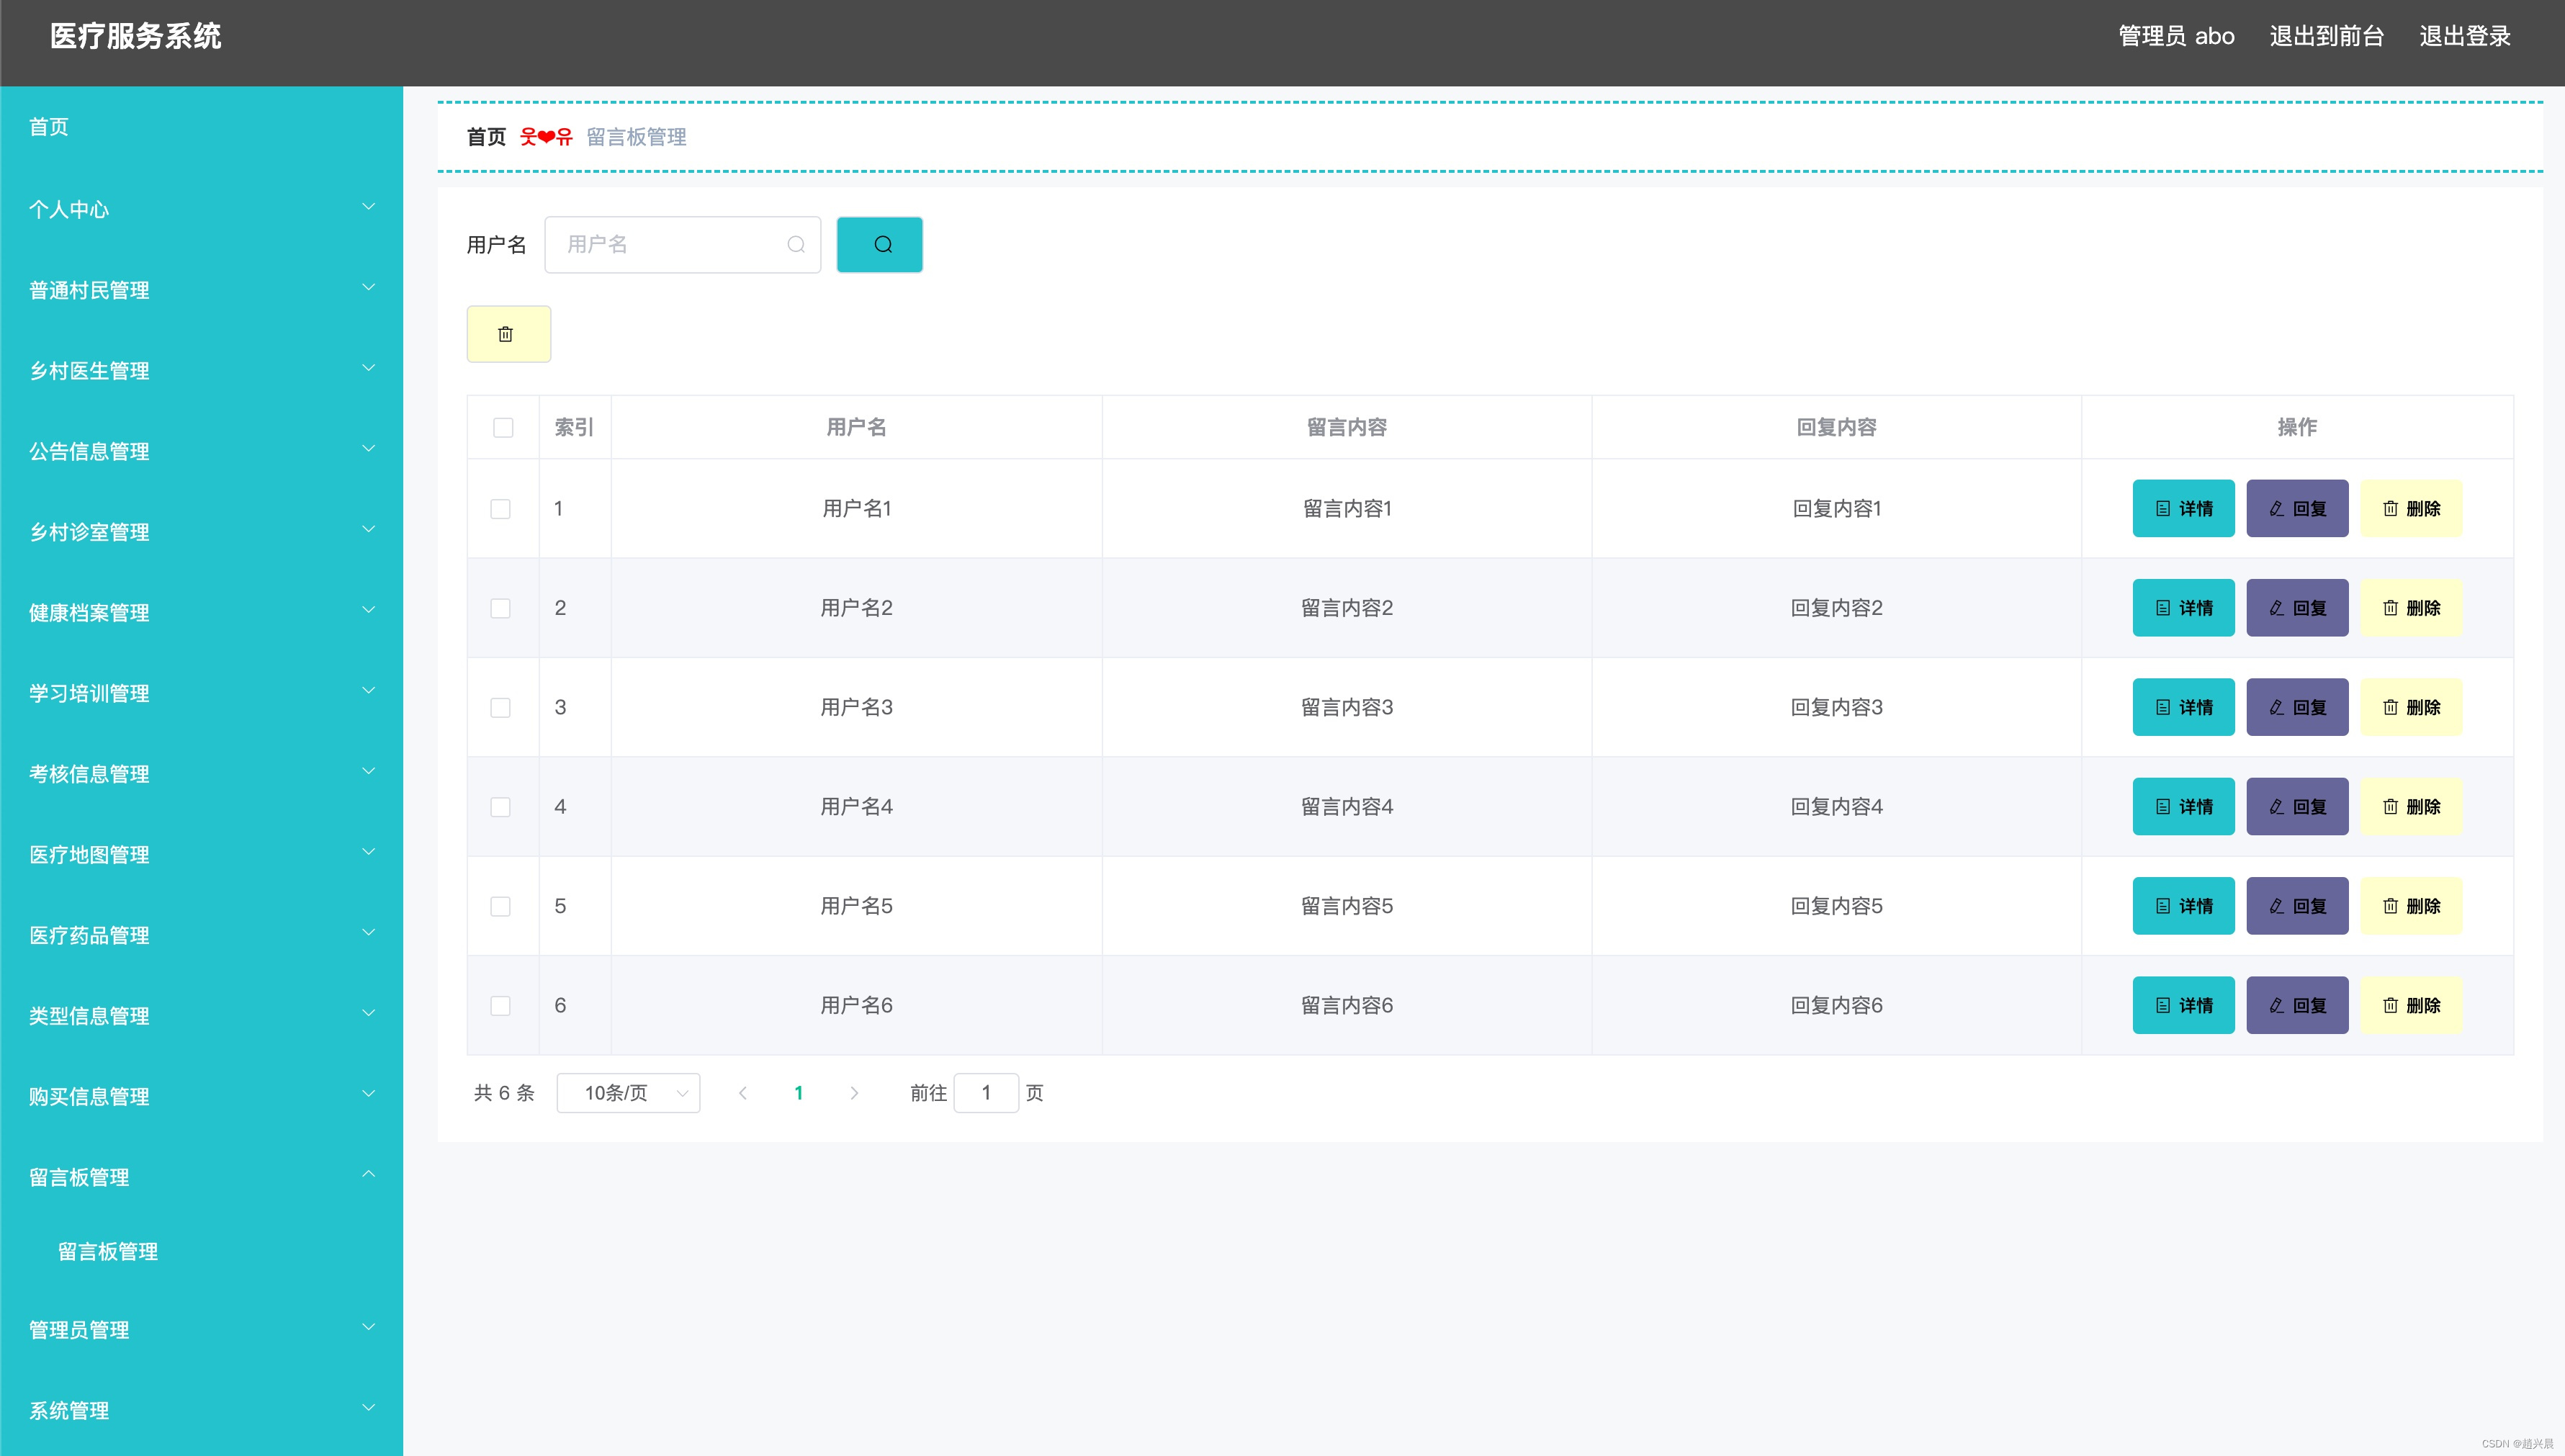Check the row 2 checkbox
The image size is (2565, 1456).
[501, 608]
